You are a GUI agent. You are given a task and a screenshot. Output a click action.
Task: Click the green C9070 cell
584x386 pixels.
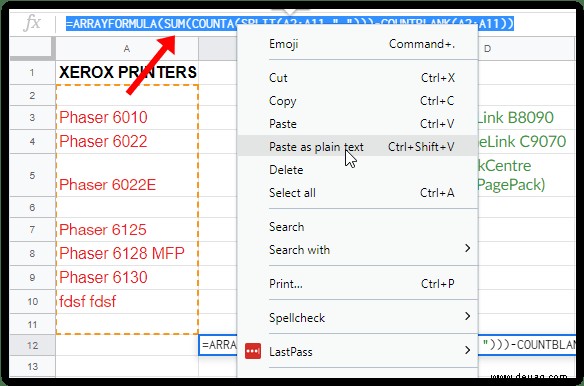coord(526,142)
